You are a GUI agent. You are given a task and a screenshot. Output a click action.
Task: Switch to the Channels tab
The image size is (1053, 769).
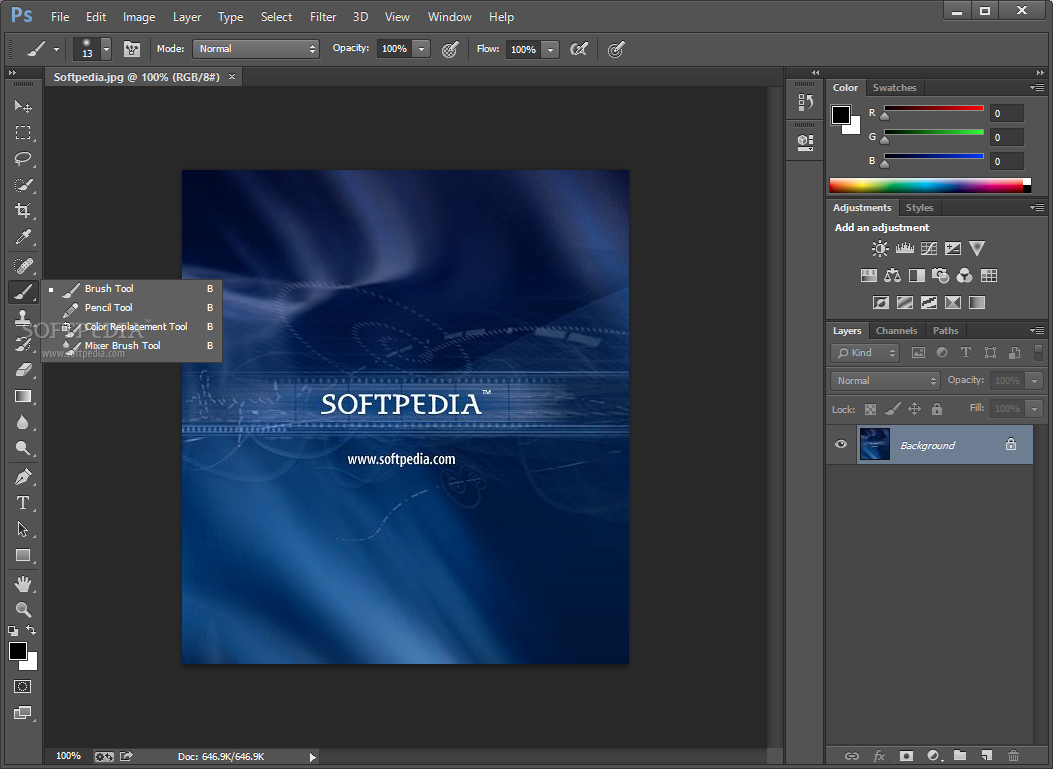pos(896,330)
